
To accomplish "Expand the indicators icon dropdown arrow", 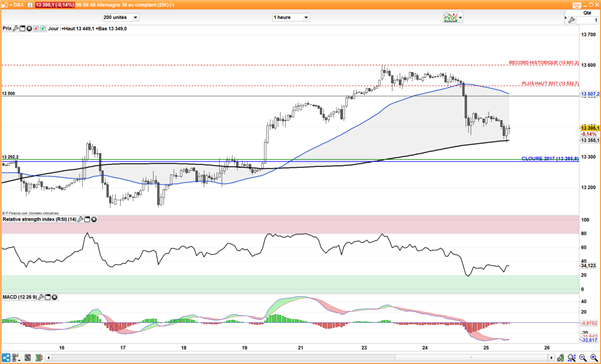I will pyautogui.click(x=460, y=18).
